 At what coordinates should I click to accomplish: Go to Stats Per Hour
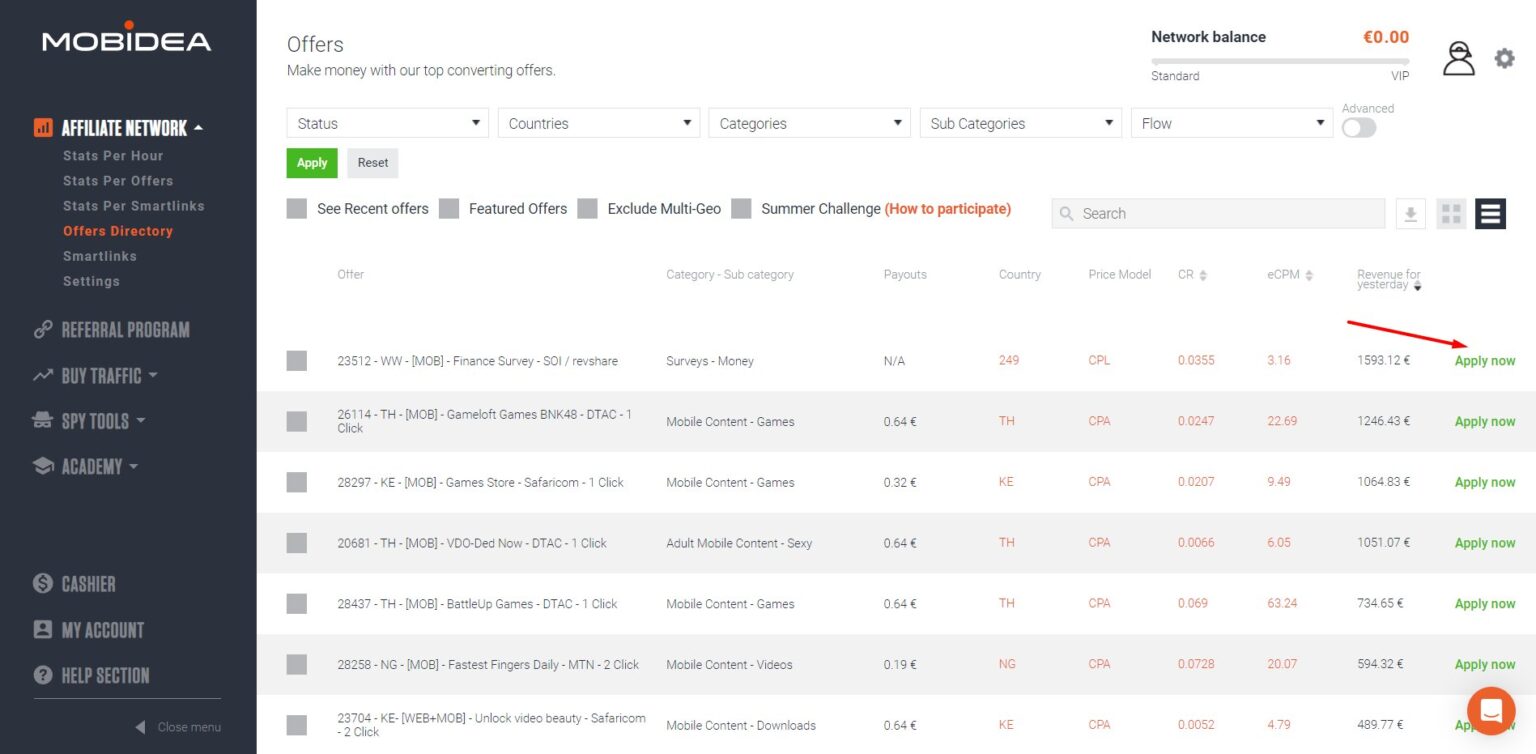tap(113, 156)
